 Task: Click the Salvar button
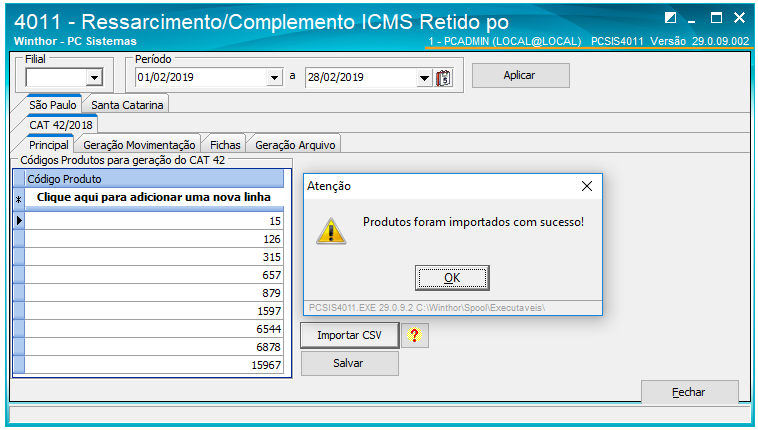click(350, 363)
